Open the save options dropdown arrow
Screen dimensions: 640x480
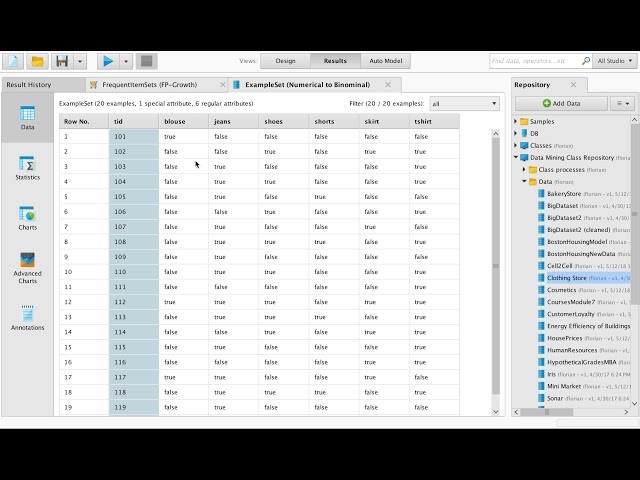(x=80, y=61)
